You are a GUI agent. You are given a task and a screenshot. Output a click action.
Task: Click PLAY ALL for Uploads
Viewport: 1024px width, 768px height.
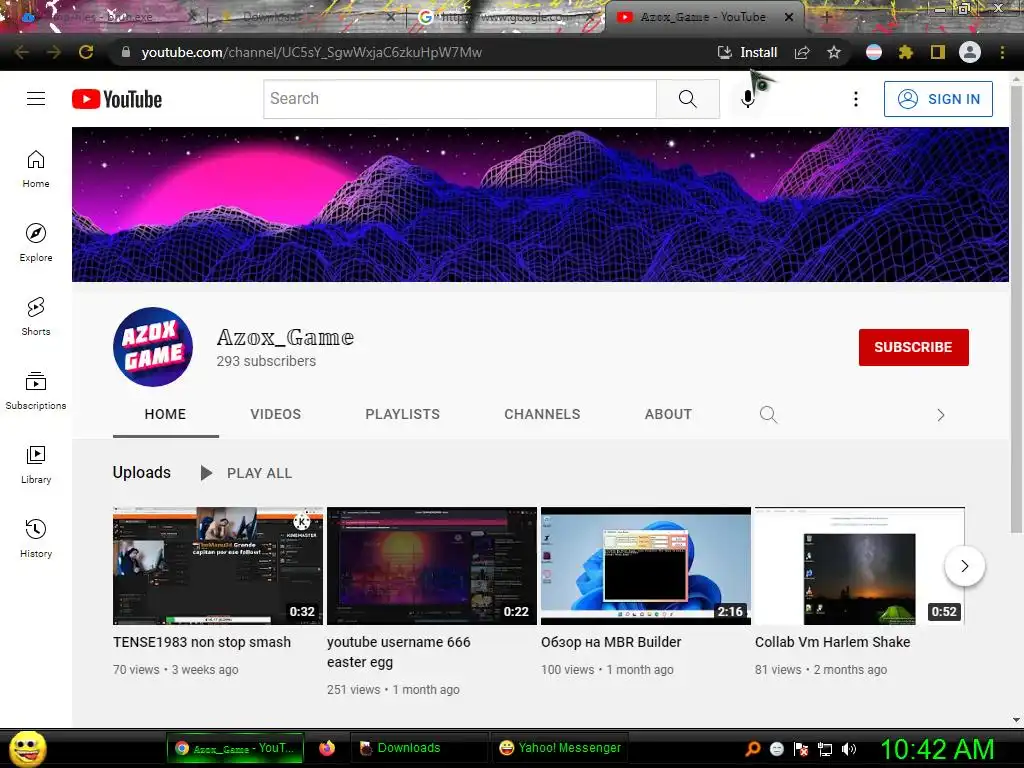pyautogui.click(x=246, y=473)
